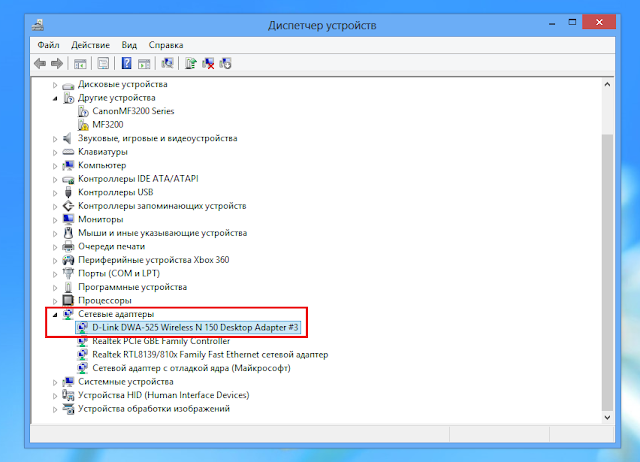Click the Клавиатуры keyboard icon
Image resolution: width=640 pixels, height=462 pixels.
[68, 152]
